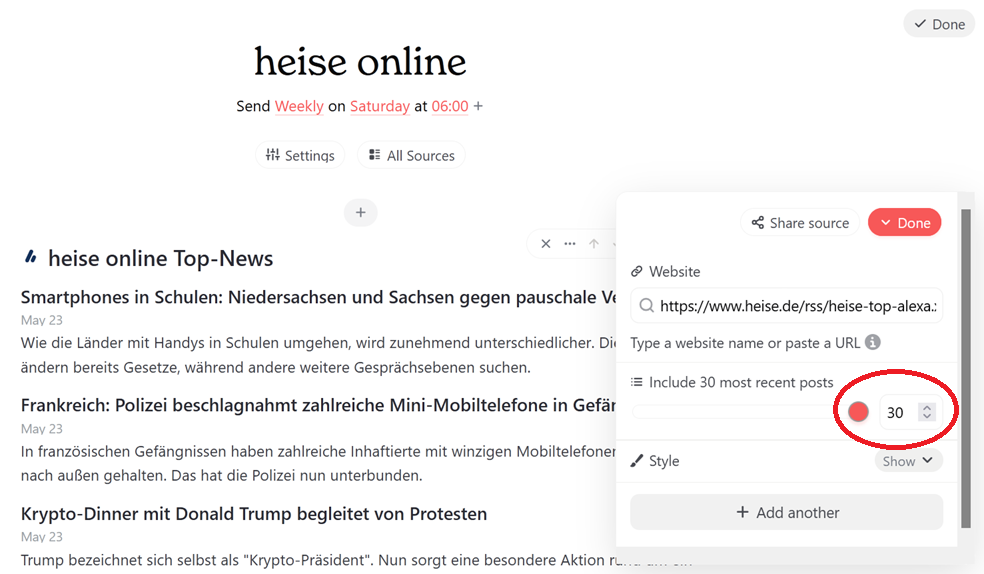Image resolution: width=984 pixels, height=574 pixels.
Task: Click the Include 30 most recent posts label
Action: 741,382
